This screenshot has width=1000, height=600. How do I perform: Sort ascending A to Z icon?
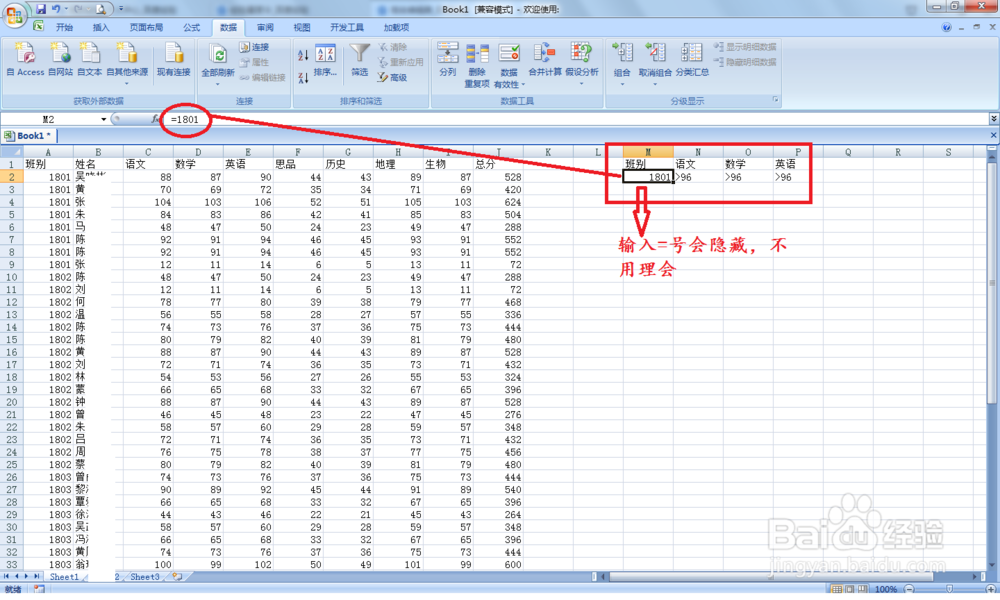coord(303,55)
